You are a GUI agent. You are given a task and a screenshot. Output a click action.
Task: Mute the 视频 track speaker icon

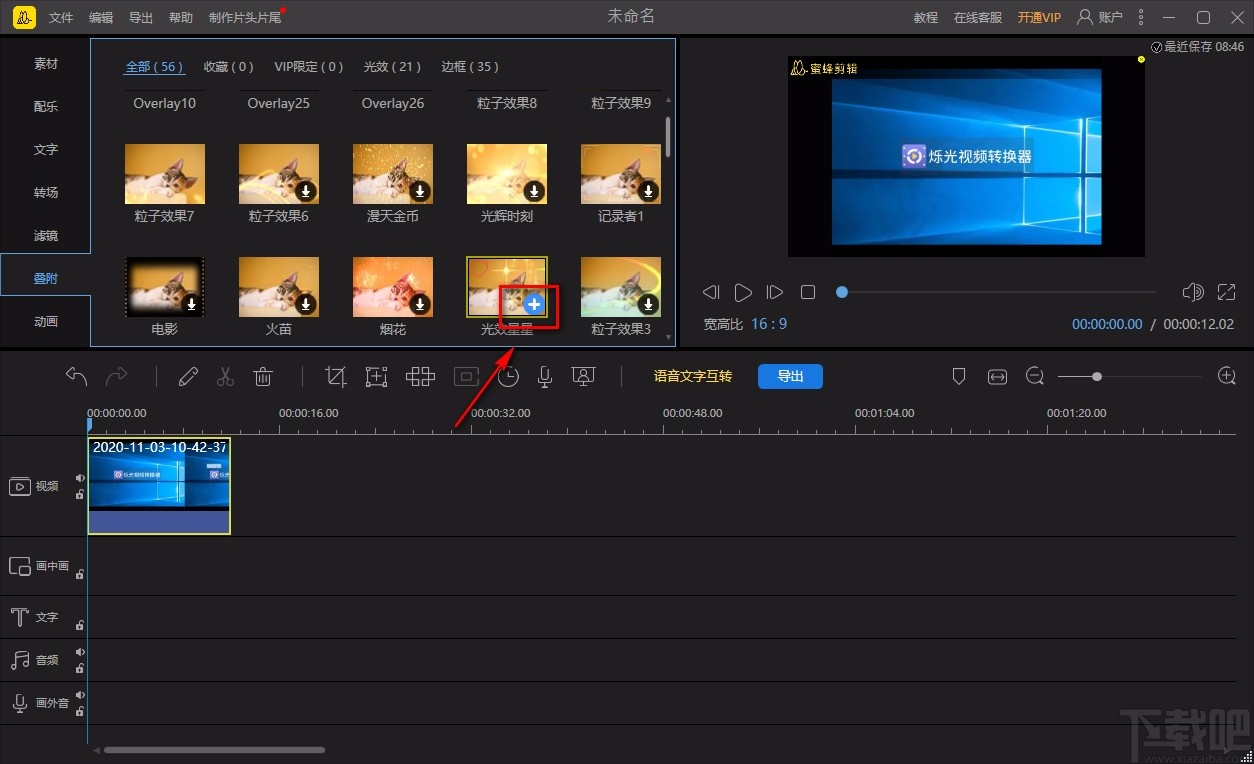click(80, 478)
